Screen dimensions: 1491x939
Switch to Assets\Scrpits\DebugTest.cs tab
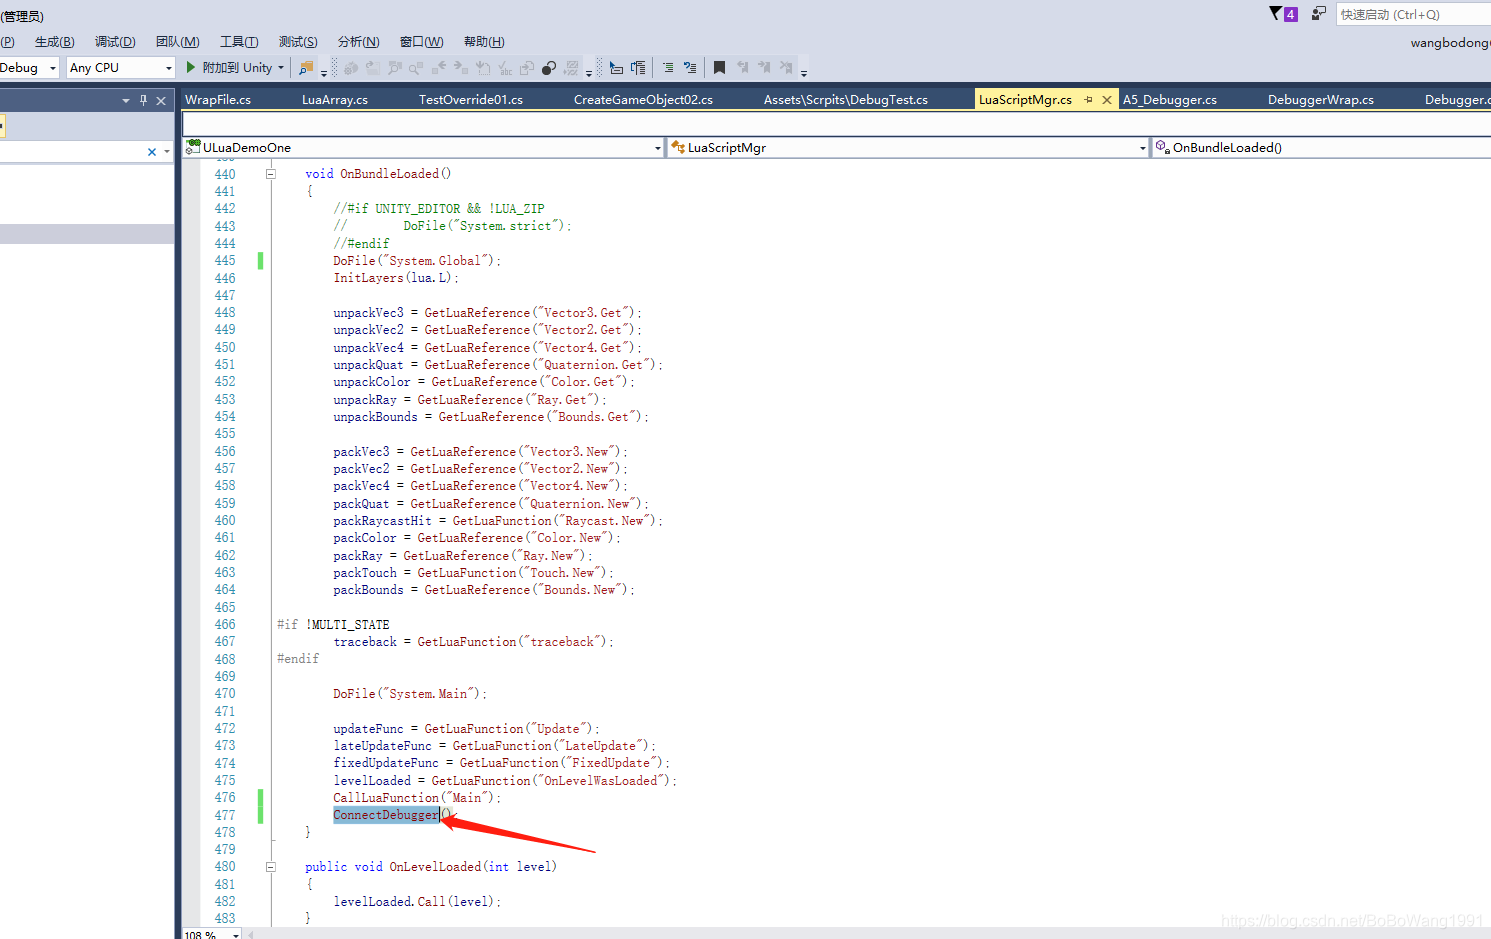tap(846, 99)
